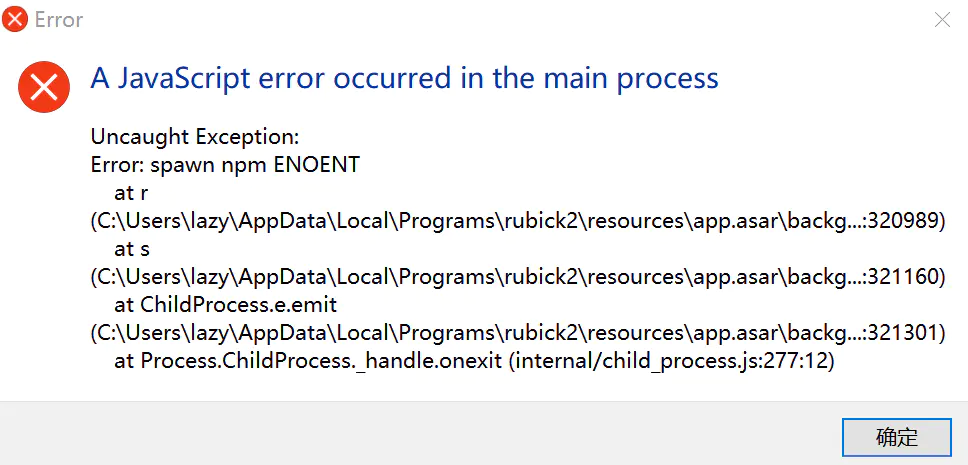Click the "Error" window title text

tap(59, 20)
